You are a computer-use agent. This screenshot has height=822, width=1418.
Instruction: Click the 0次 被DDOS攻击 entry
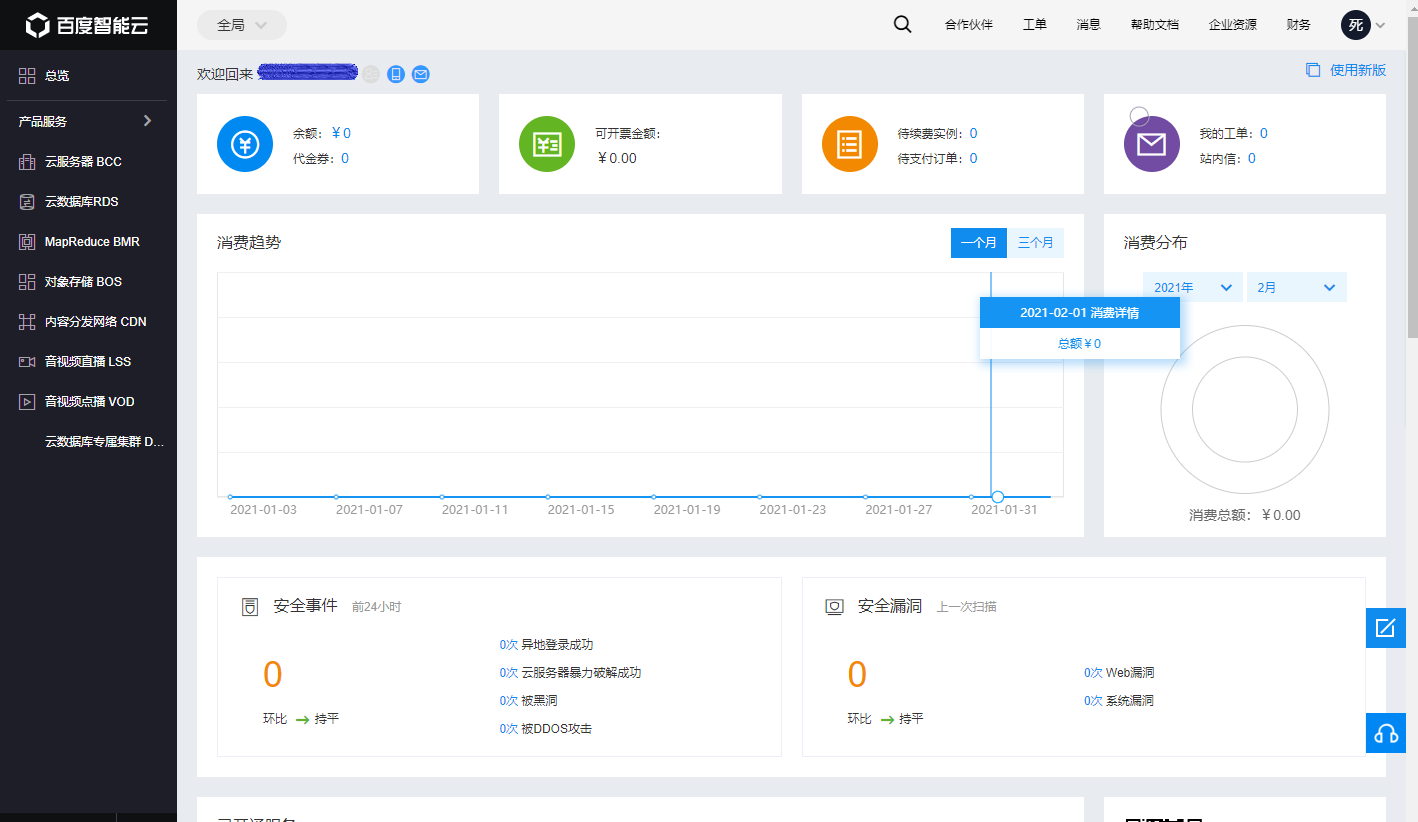tap(546, 729)
